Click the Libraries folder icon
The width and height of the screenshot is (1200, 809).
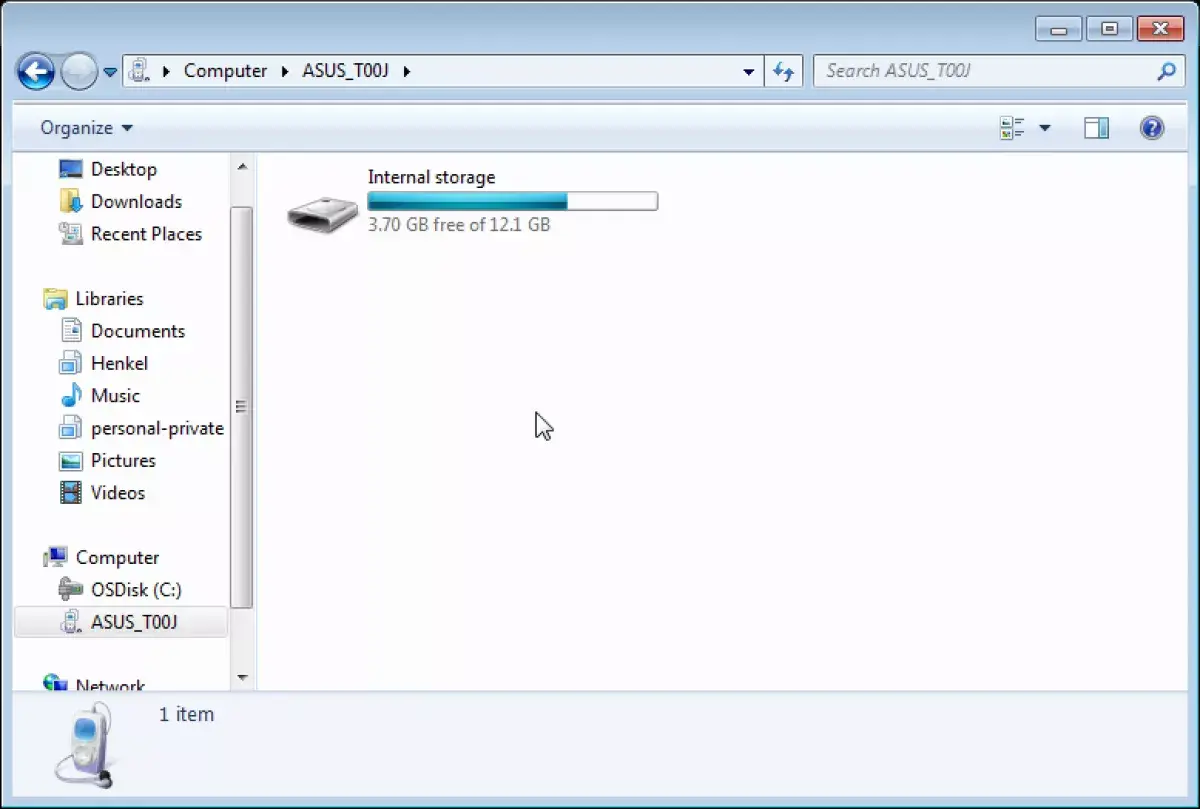pyautogui.click(x=55, y=298)
